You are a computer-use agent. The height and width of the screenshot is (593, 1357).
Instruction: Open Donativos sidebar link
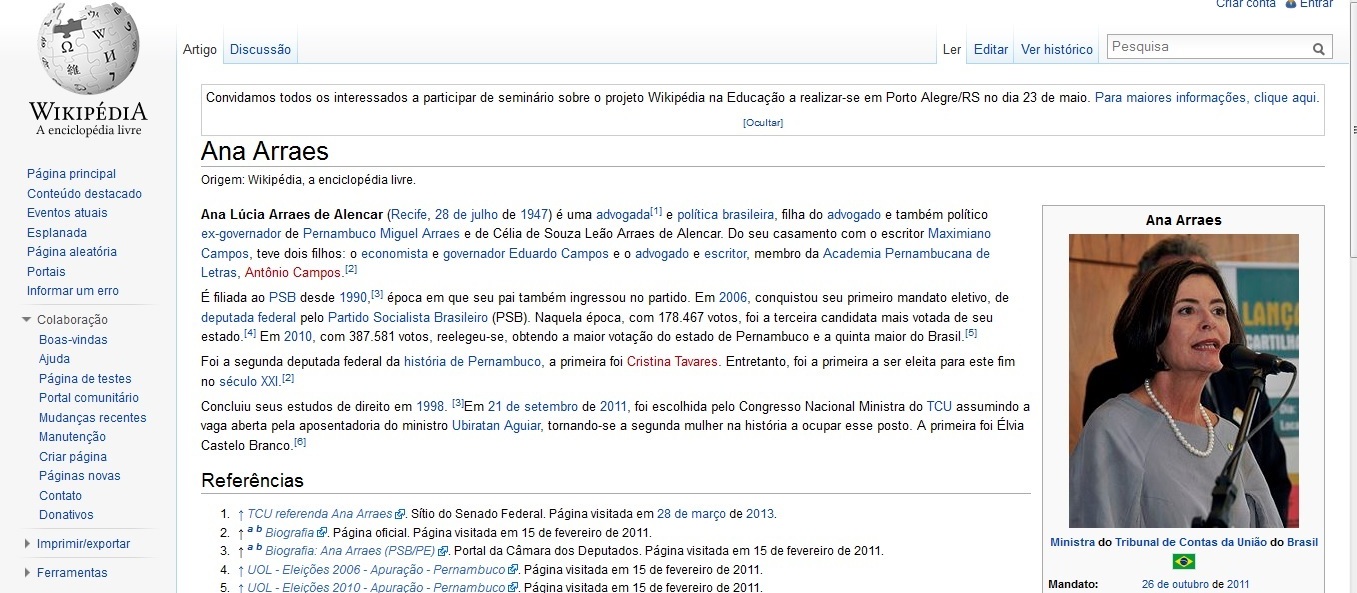[66, 515]
